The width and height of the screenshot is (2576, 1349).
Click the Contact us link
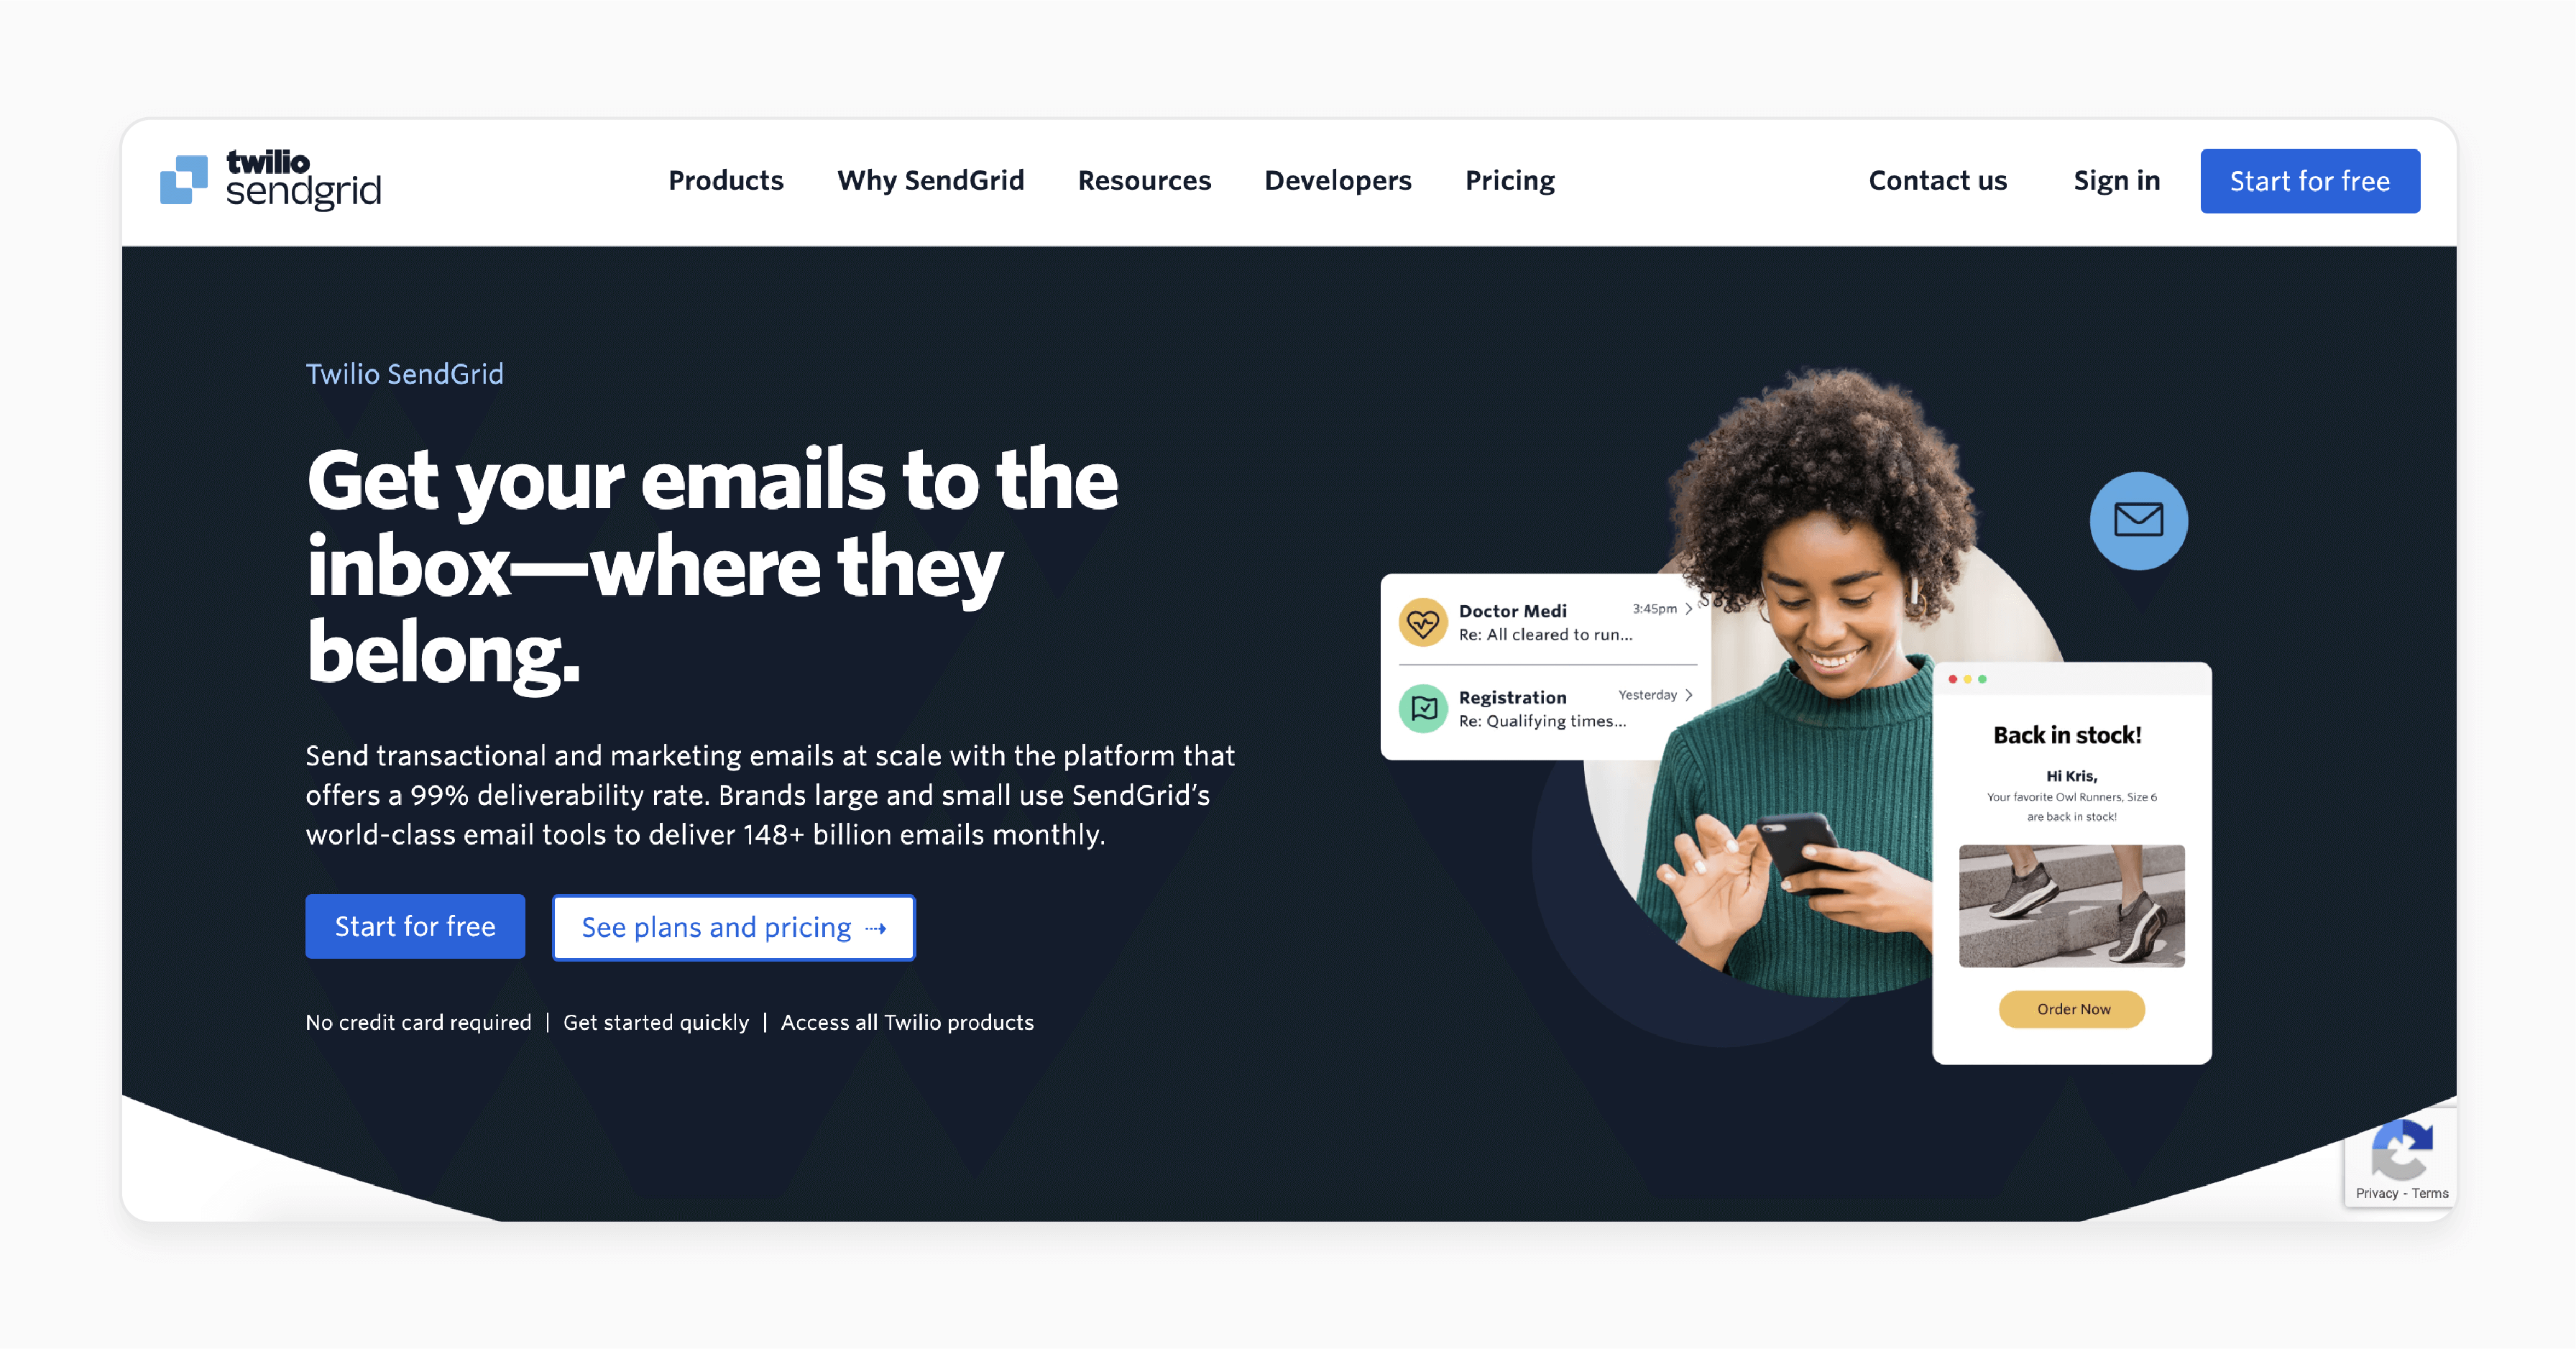tap(1937, 179)
